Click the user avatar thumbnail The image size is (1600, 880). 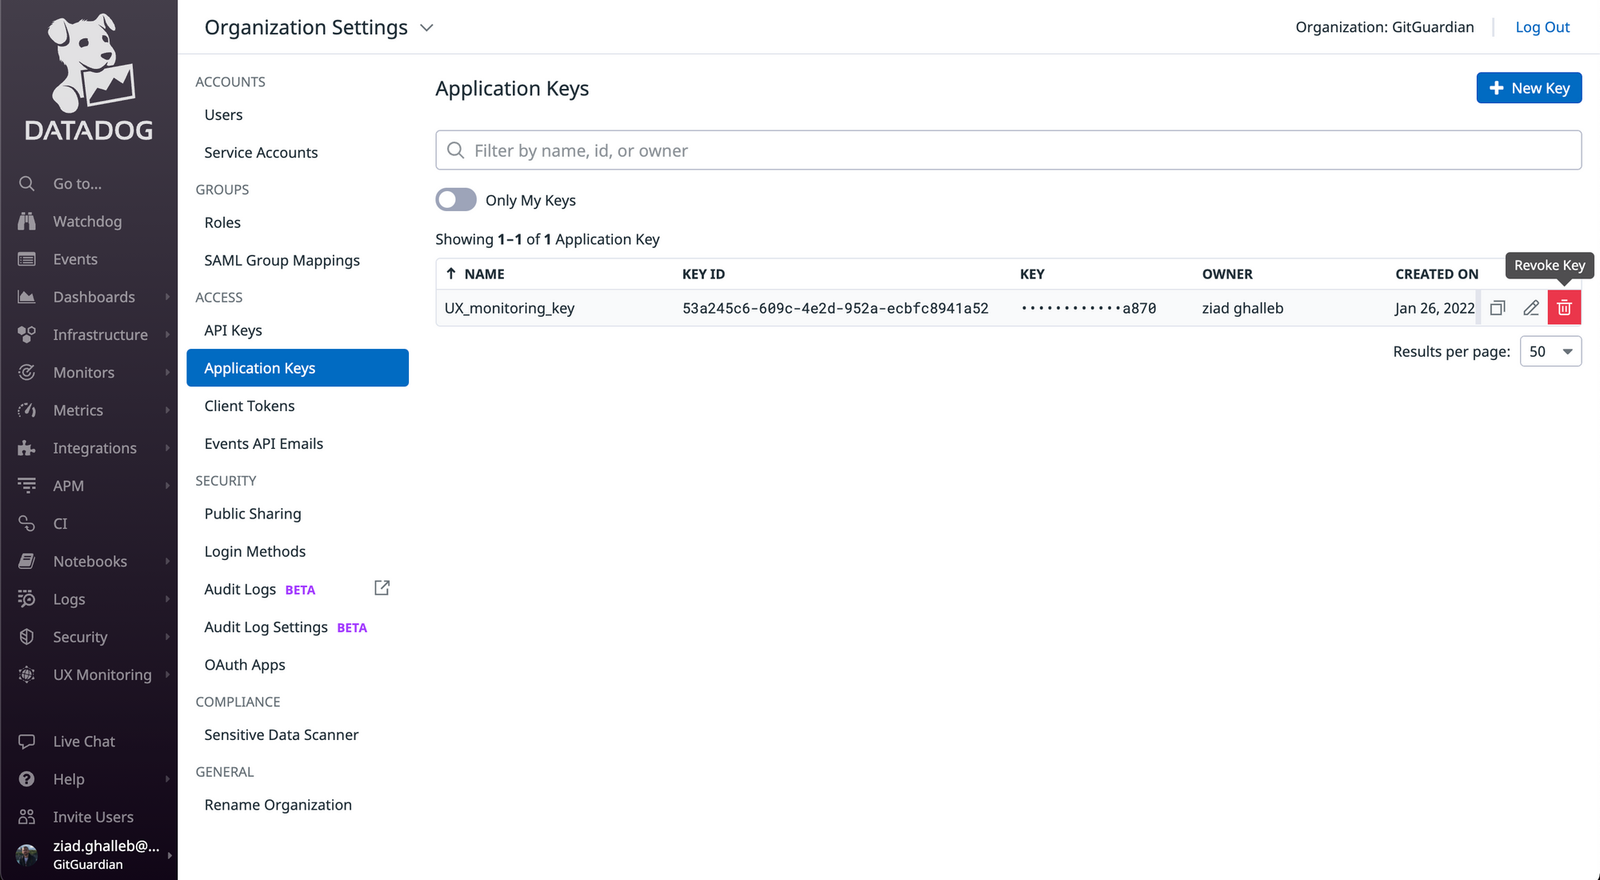pos(27,855)
